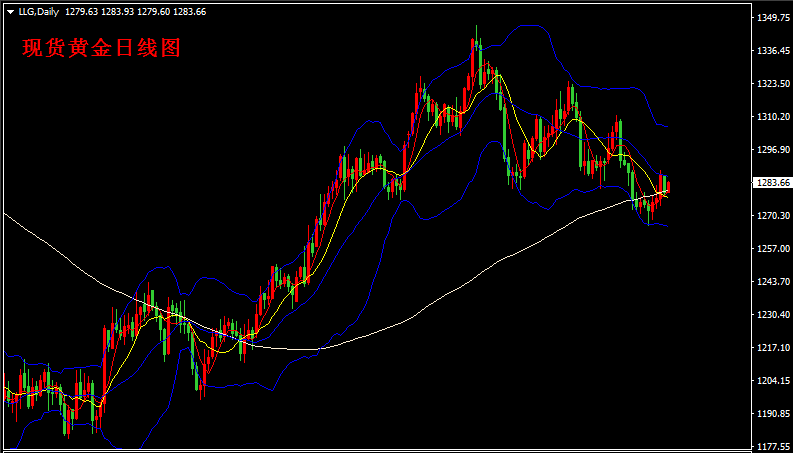Select the 1336.45 price axis label
Viewport: 793px width, 453px height.
tap(773, 51)
